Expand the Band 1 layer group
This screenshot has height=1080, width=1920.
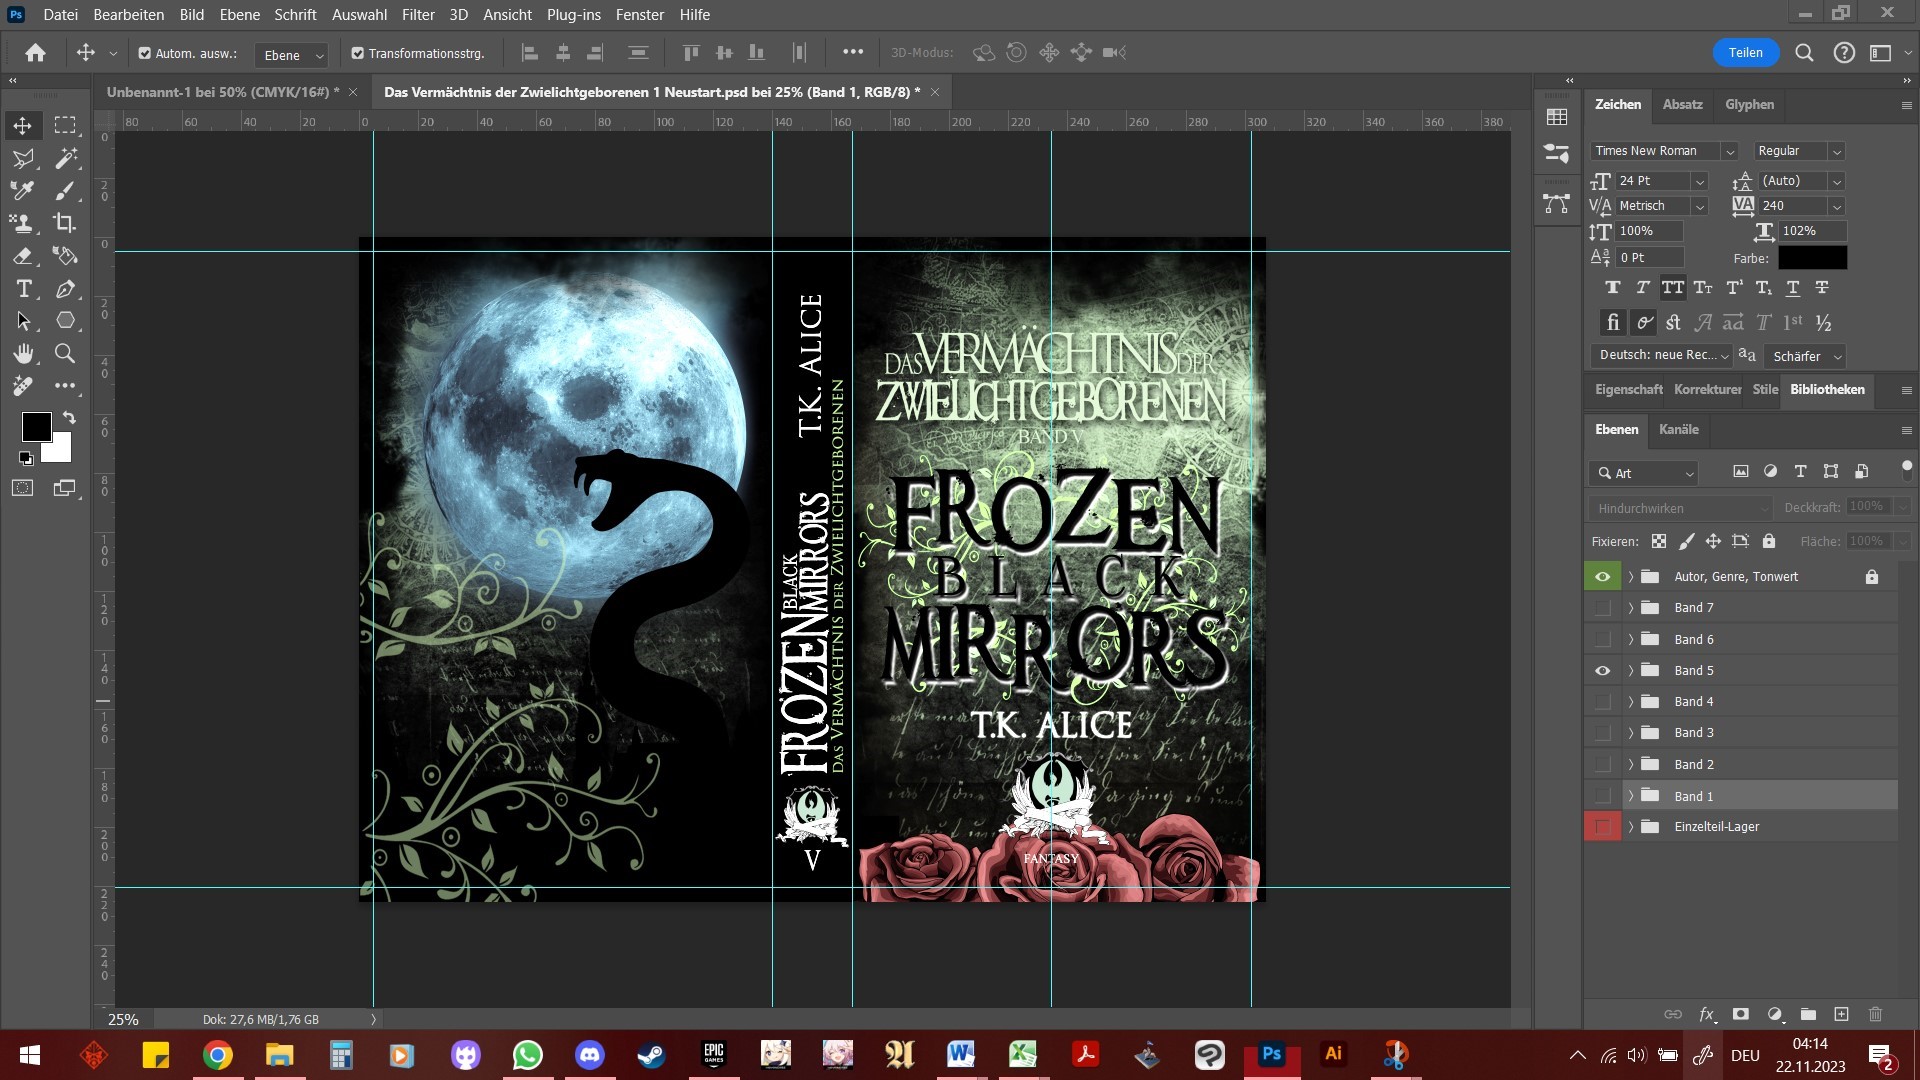tap(1631, 796)
